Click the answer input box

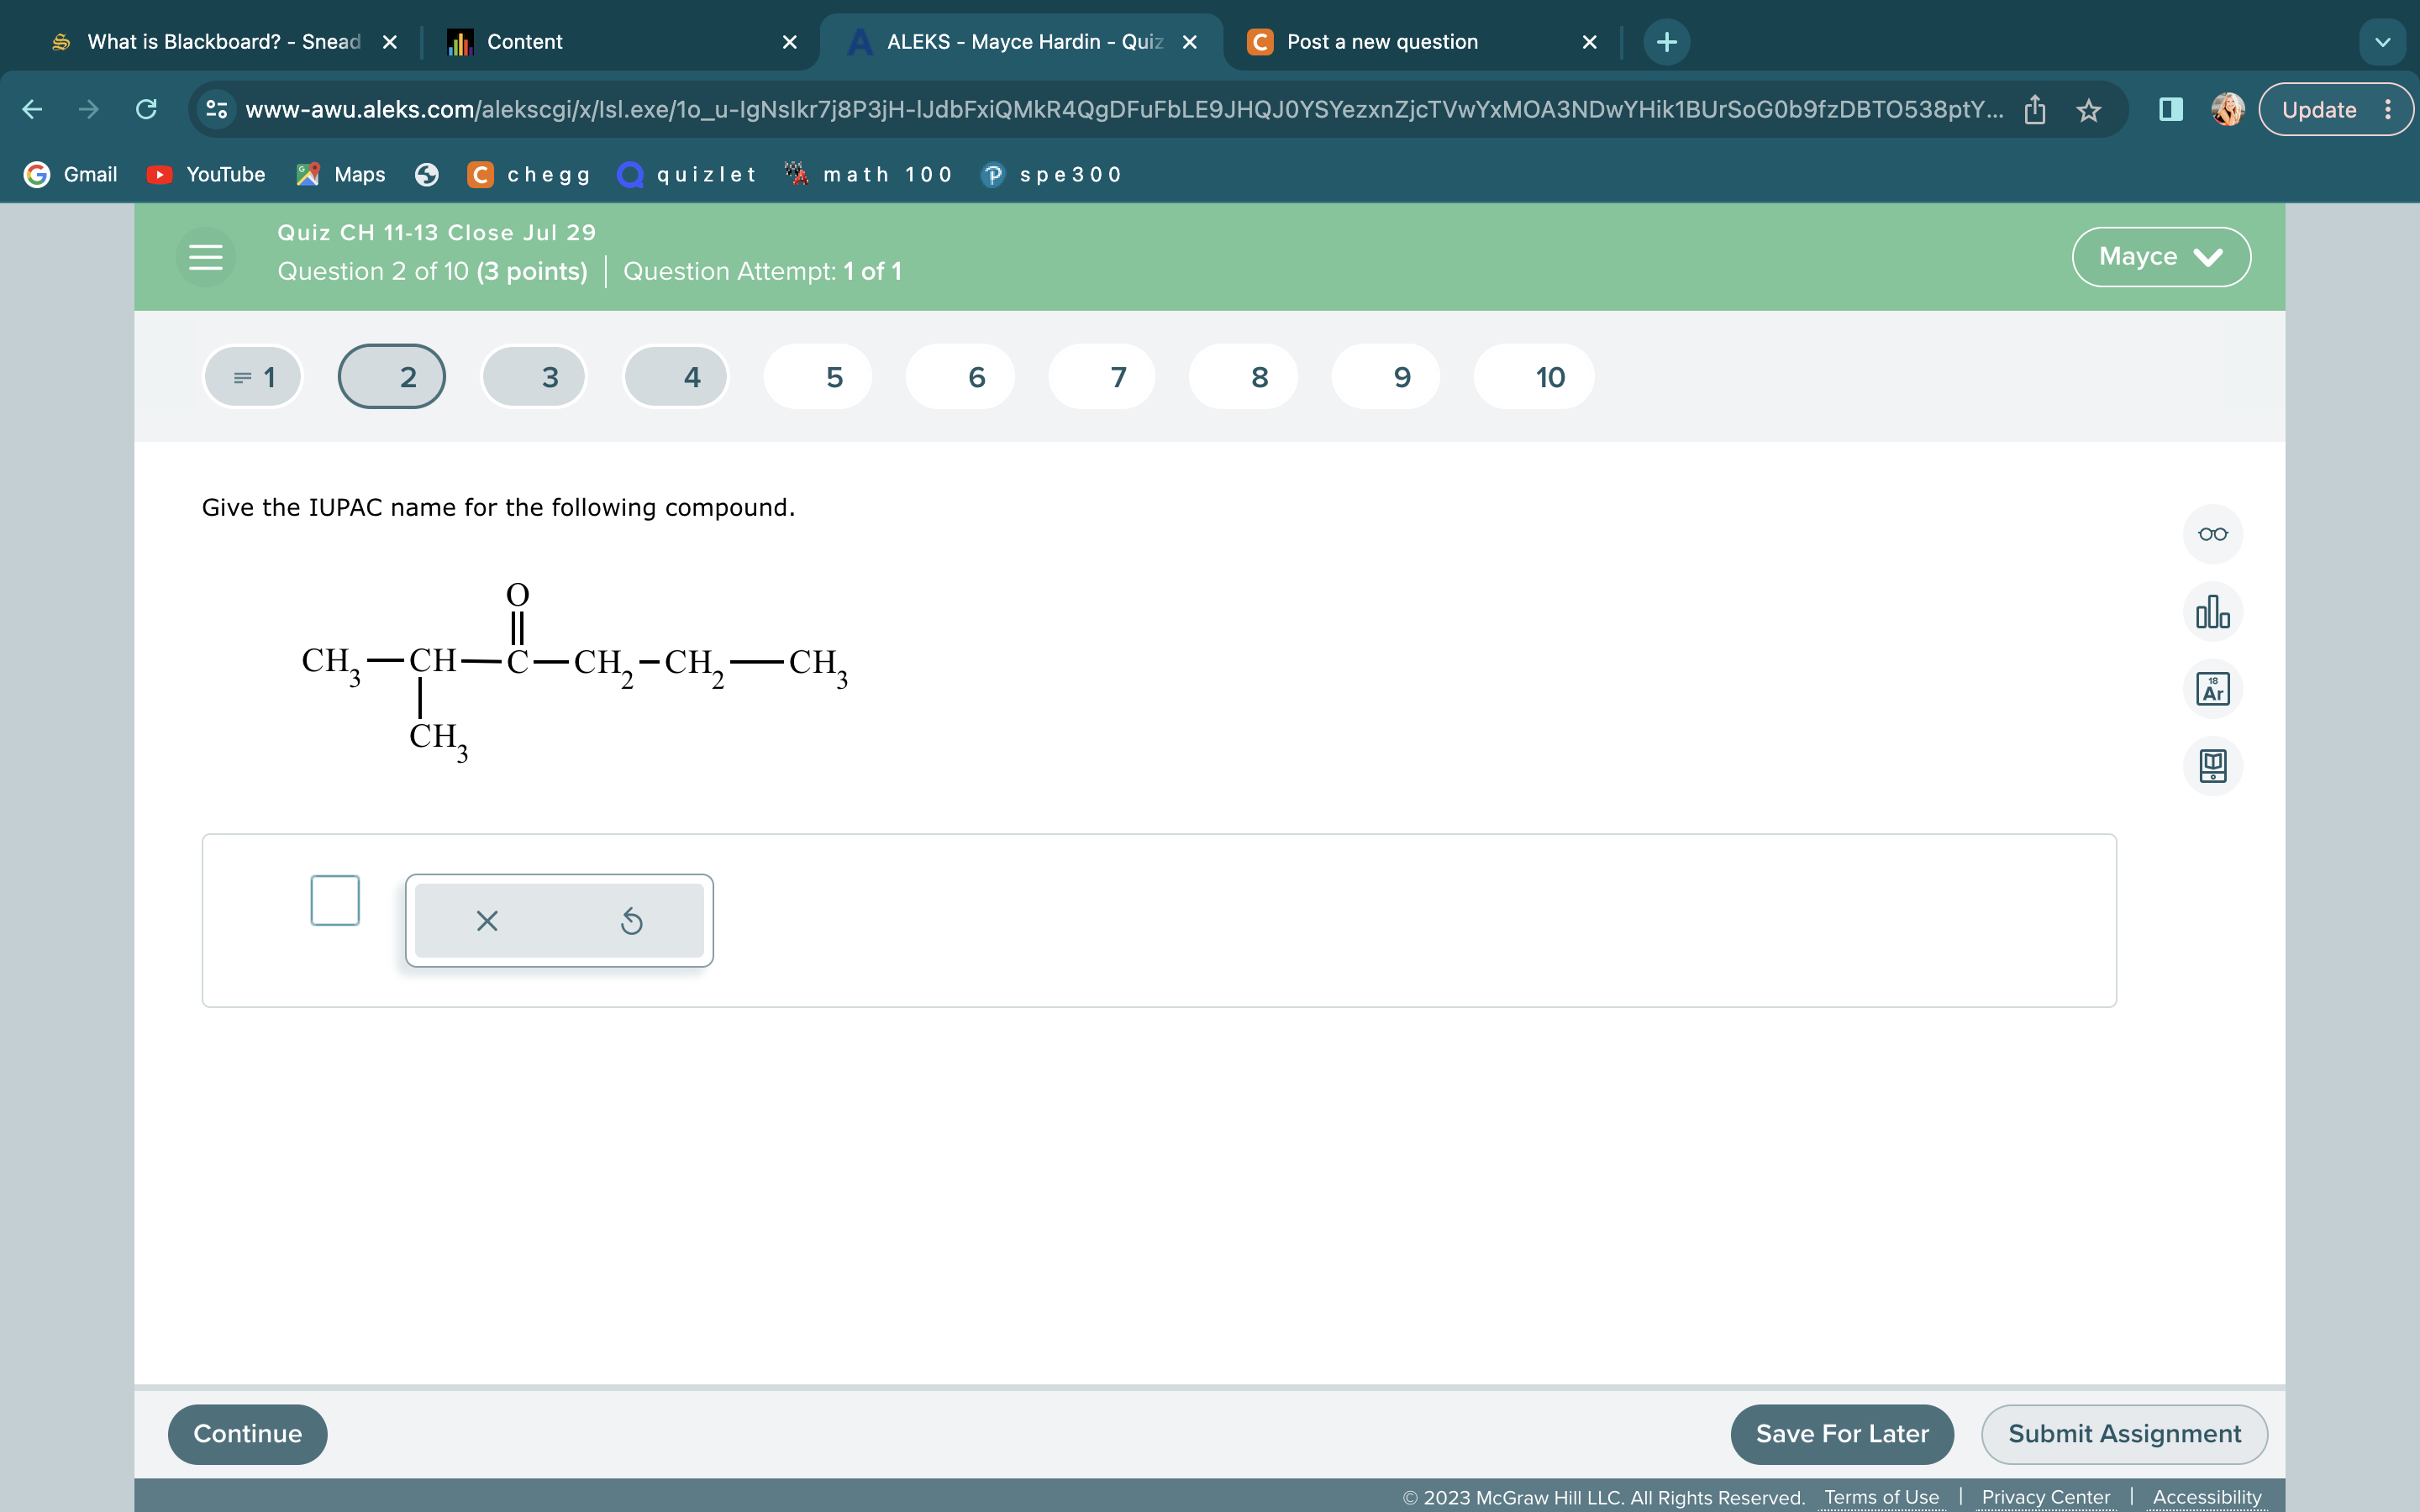pos(335,900)
